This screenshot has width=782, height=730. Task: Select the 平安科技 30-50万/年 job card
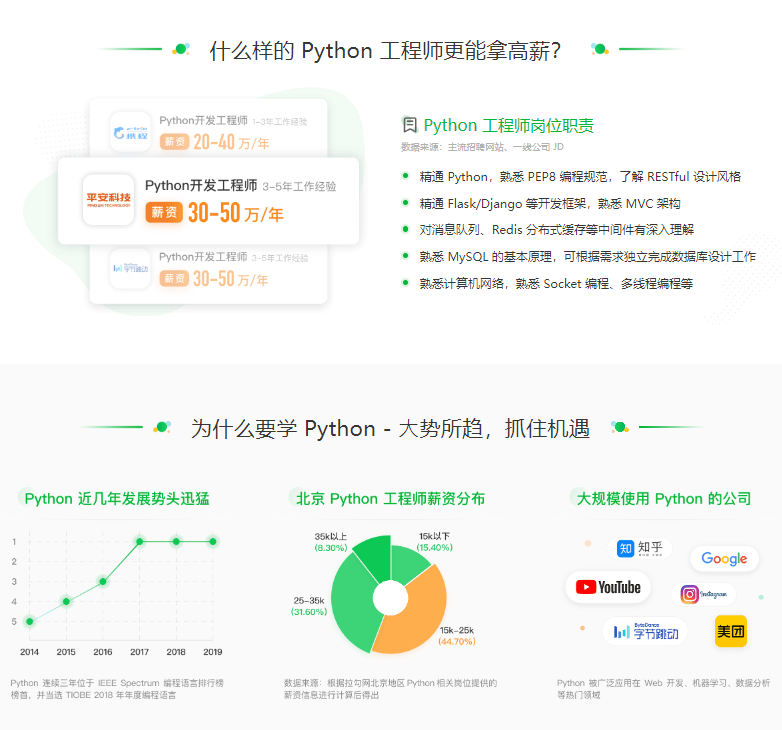tap(208, 201)
